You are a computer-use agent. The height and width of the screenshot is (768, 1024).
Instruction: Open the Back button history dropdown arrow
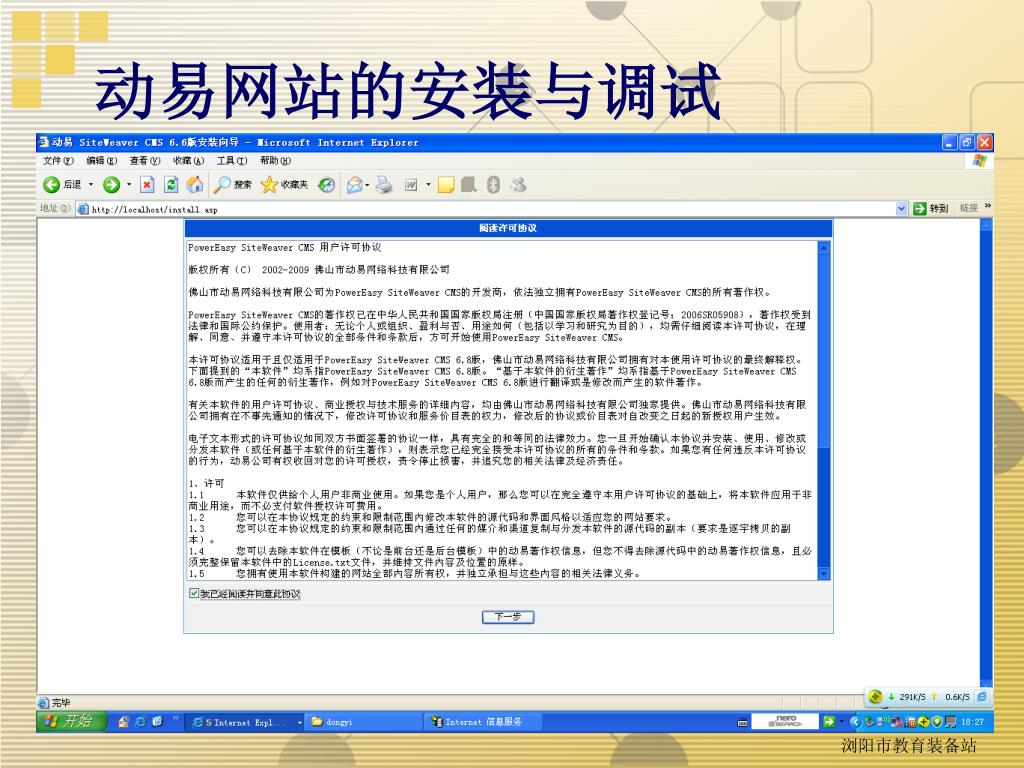(91, 185)
